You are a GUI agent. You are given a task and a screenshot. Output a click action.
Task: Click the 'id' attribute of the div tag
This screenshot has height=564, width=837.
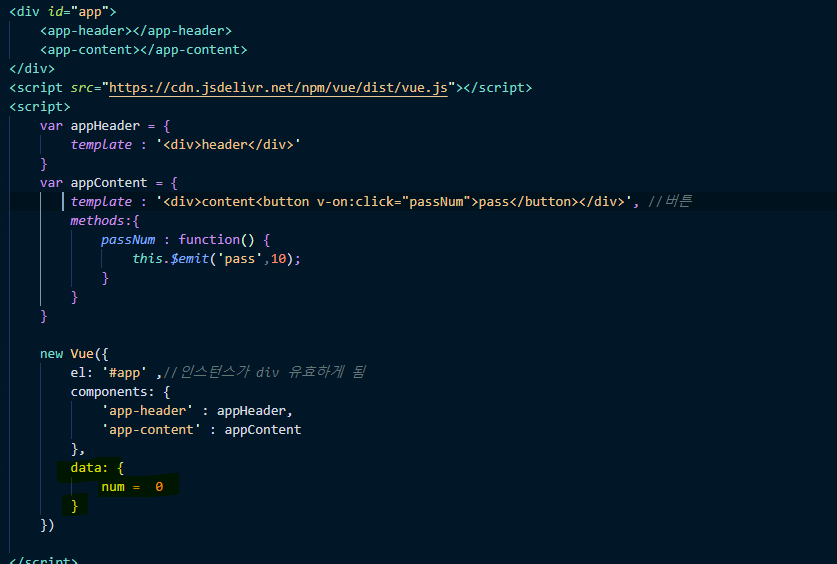point(55,12)
